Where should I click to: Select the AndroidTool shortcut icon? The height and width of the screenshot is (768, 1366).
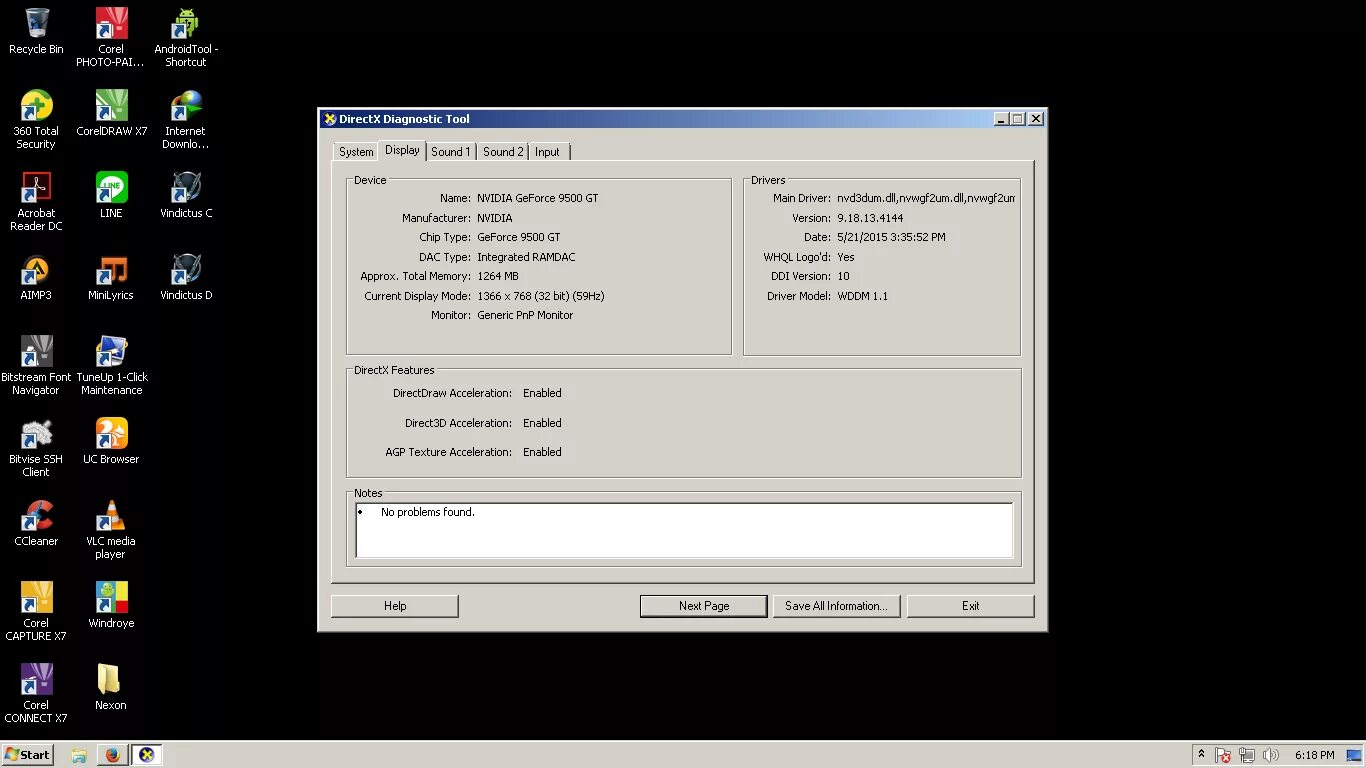pos(186,37)
